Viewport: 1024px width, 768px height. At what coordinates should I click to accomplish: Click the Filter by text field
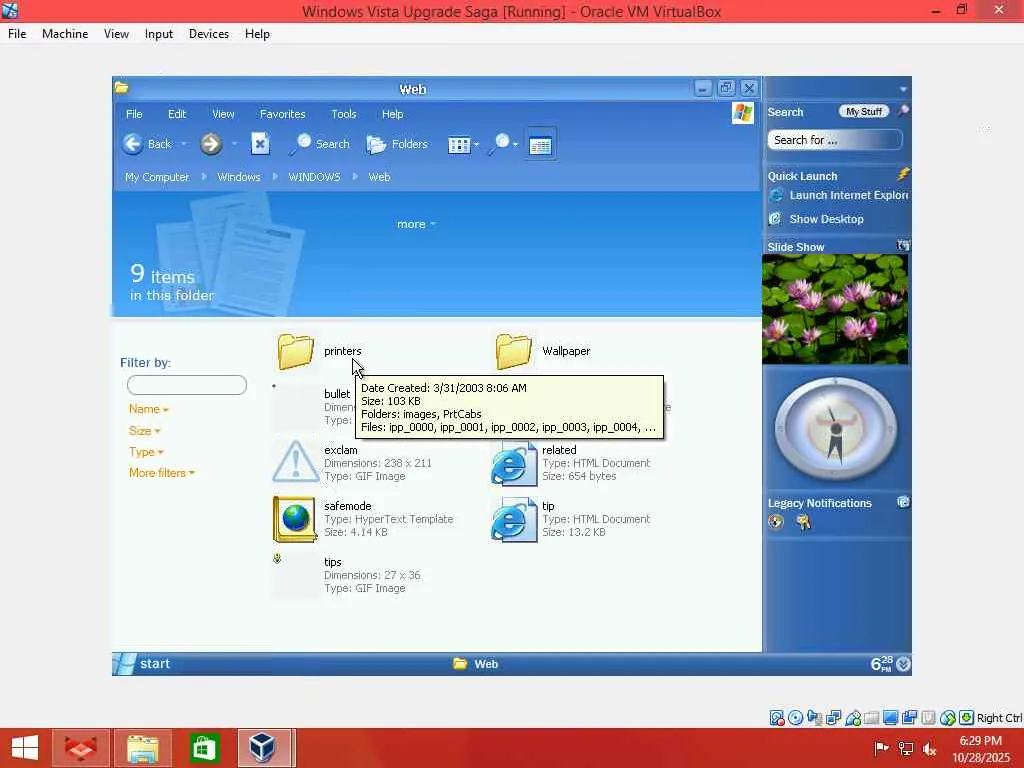point(187,385)
